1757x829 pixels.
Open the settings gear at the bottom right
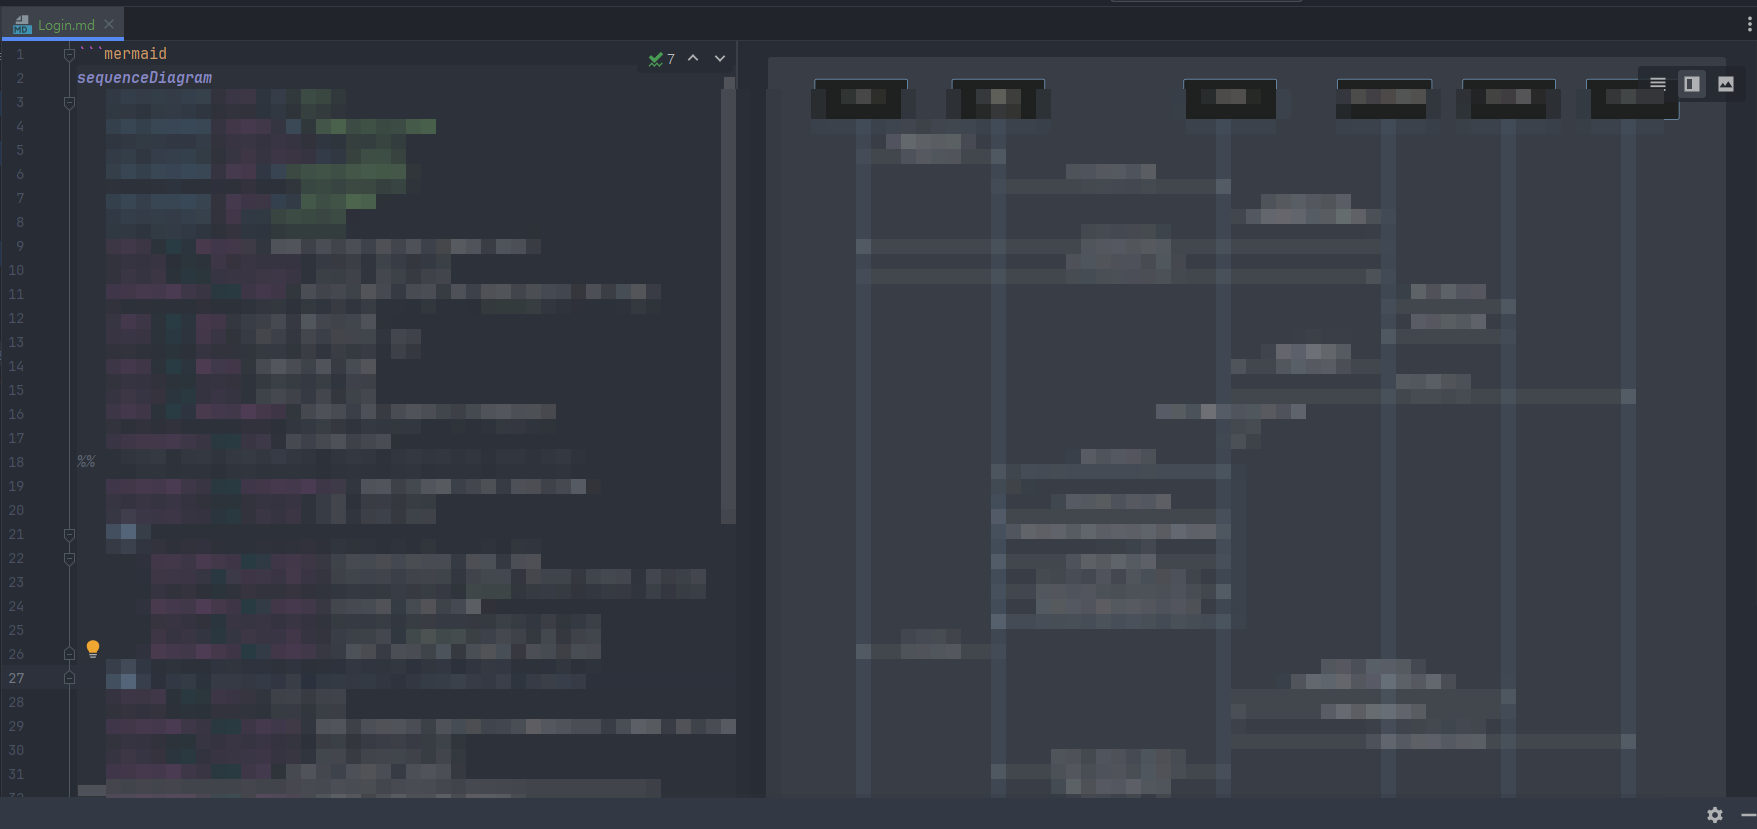1715,815
